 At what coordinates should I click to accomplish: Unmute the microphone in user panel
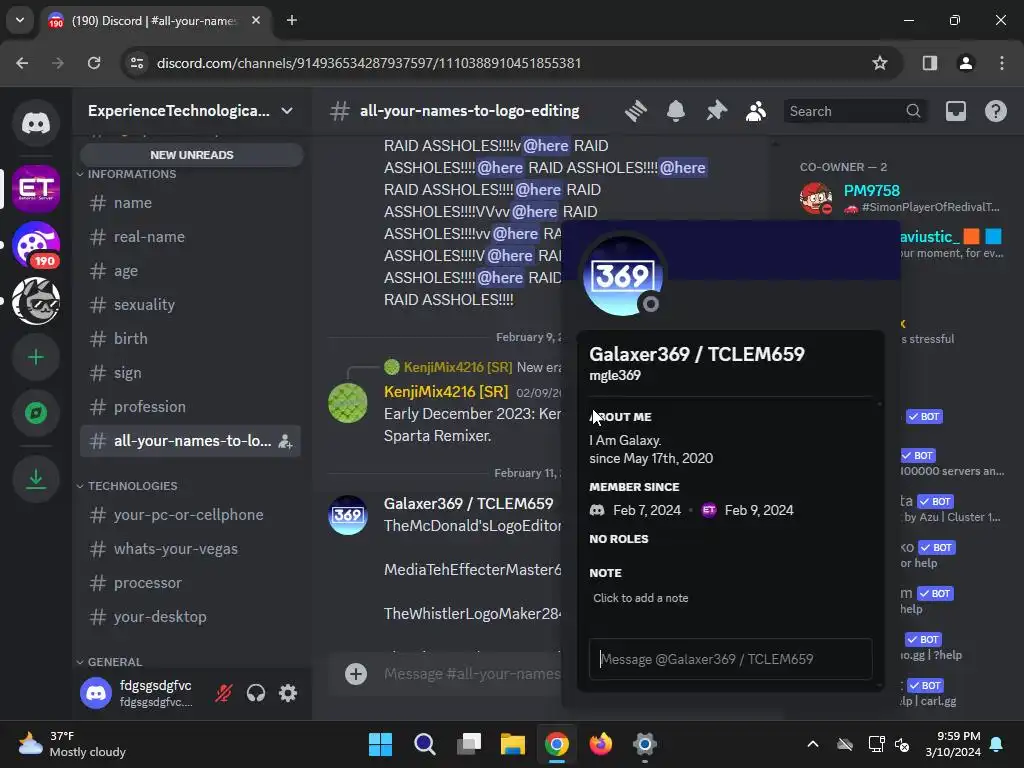click(224, 693)
